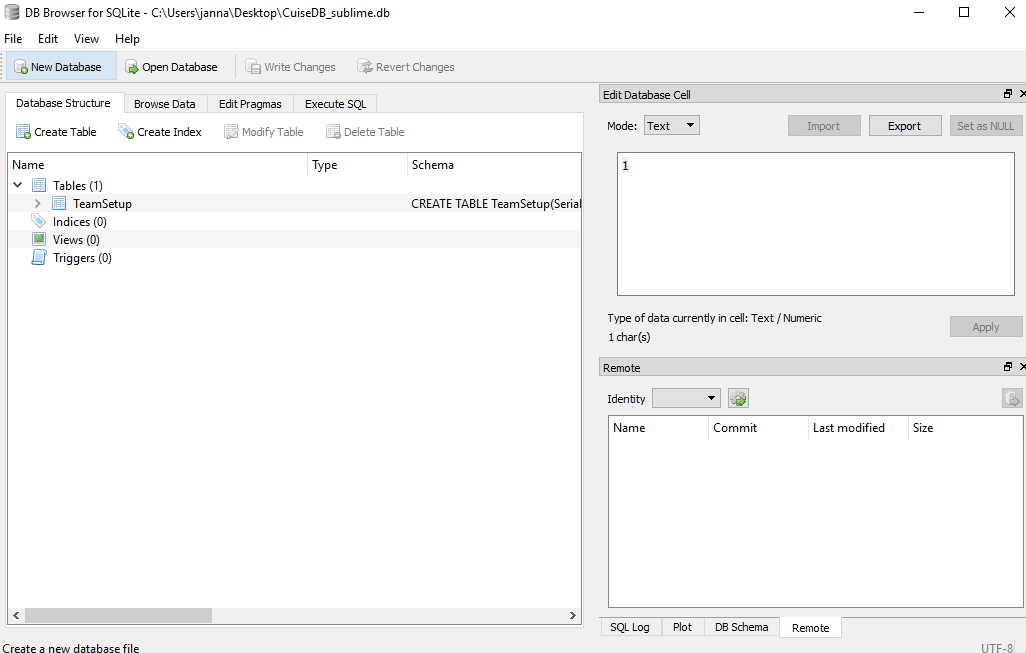Click the DB Browser app icon in title bar
The height and width of the screenshot is (653, 1026).
[12, 12]
